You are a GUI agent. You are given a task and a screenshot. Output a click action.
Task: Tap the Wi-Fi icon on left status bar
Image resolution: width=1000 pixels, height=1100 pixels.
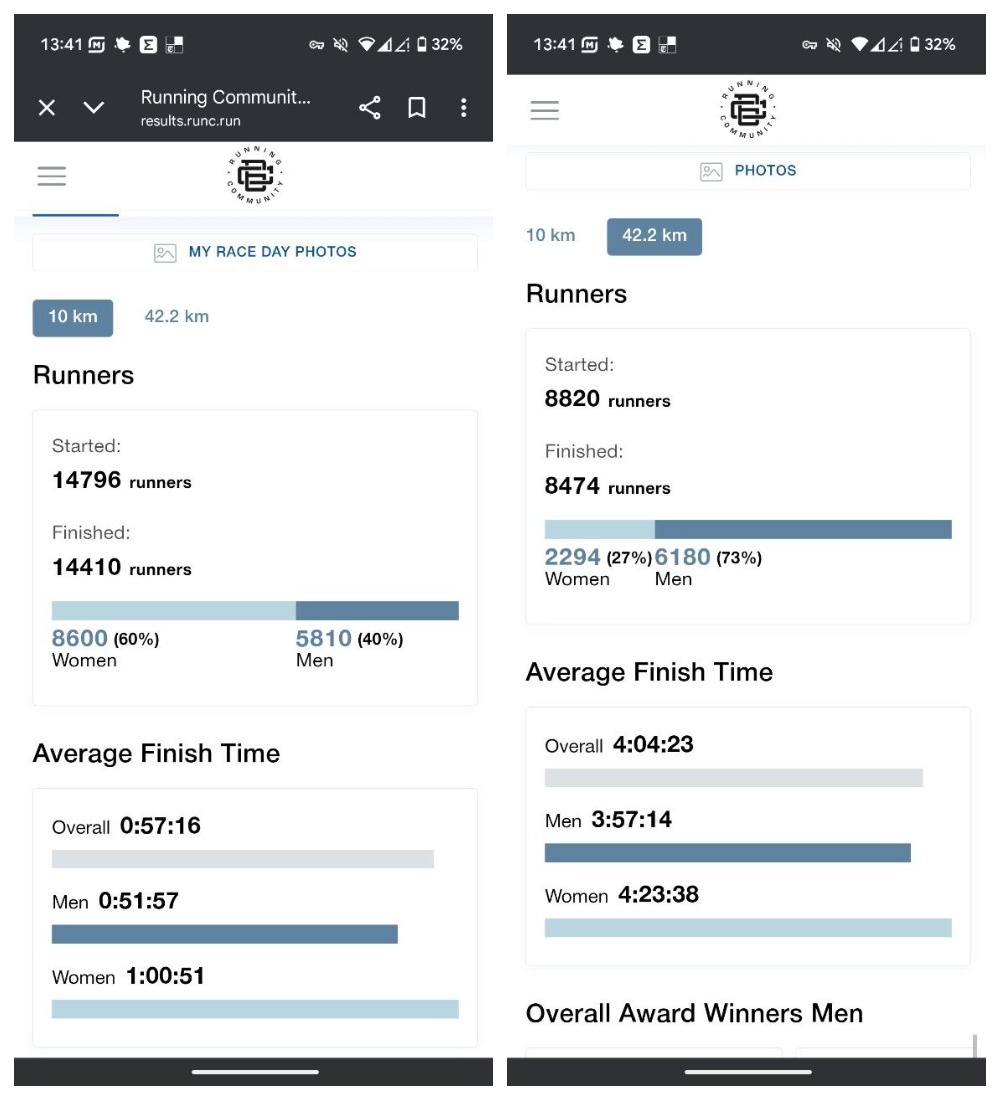pos(366,45)
